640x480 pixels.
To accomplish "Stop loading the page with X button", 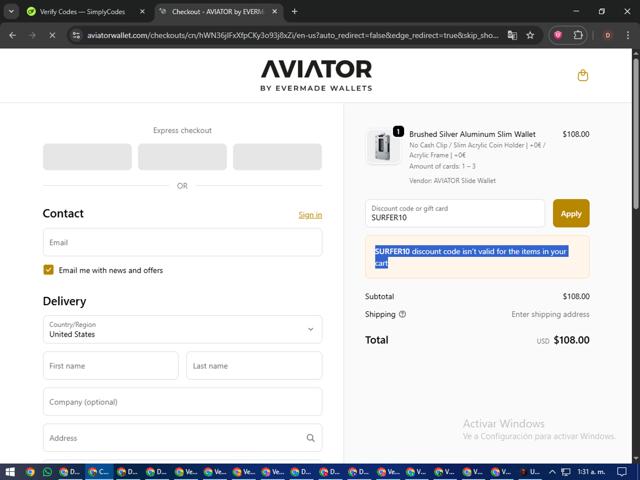I will [52, 36].
